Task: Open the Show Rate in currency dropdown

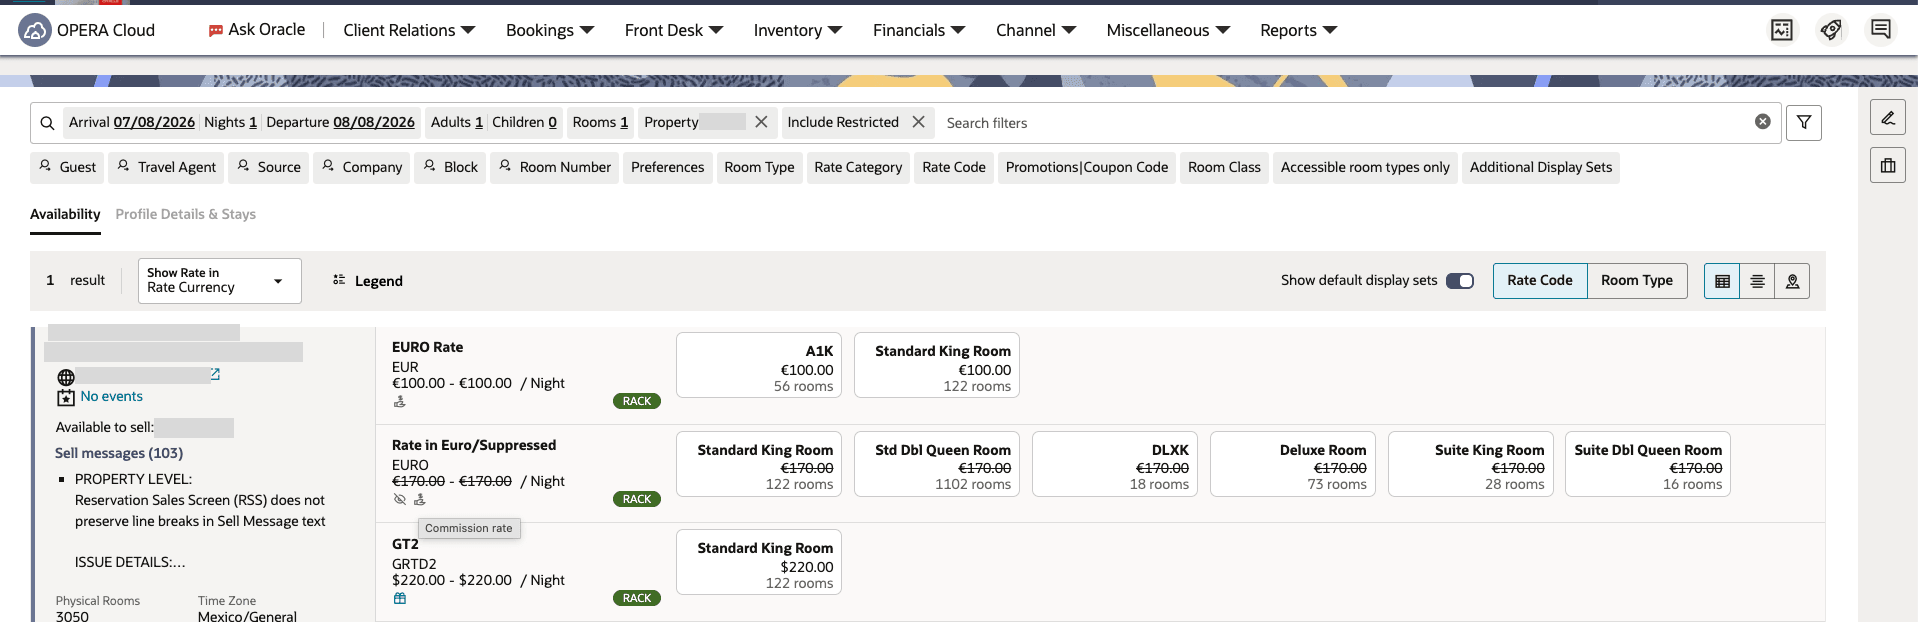Action: pyautogui.click(x=220, y=281)
